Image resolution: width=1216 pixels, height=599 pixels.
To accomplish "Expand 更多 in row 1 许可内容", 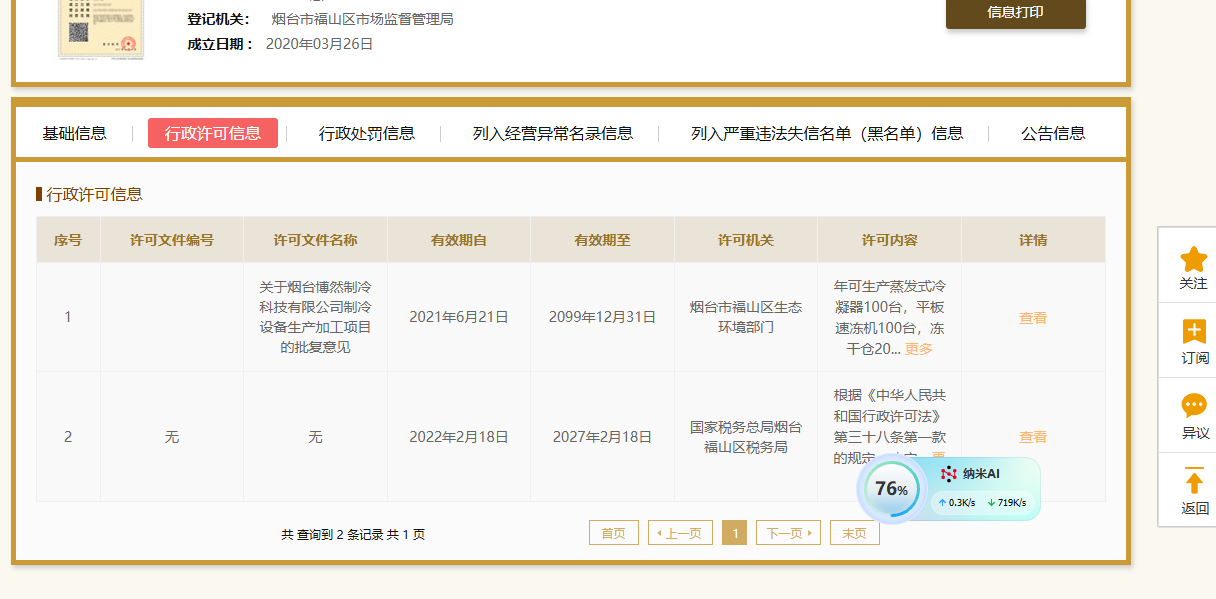I will pyautogui.click(x=919, y=349).
